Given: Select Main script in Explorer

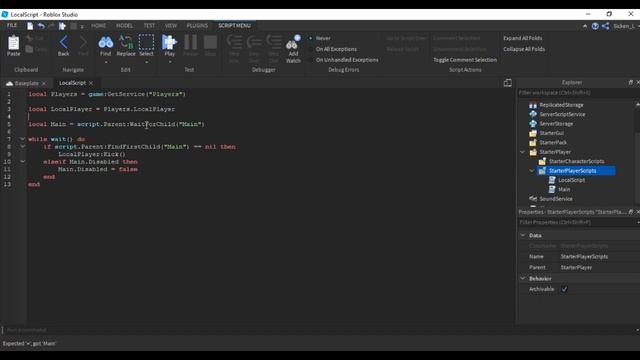Looking at the screenshot, I should point(564,189).
